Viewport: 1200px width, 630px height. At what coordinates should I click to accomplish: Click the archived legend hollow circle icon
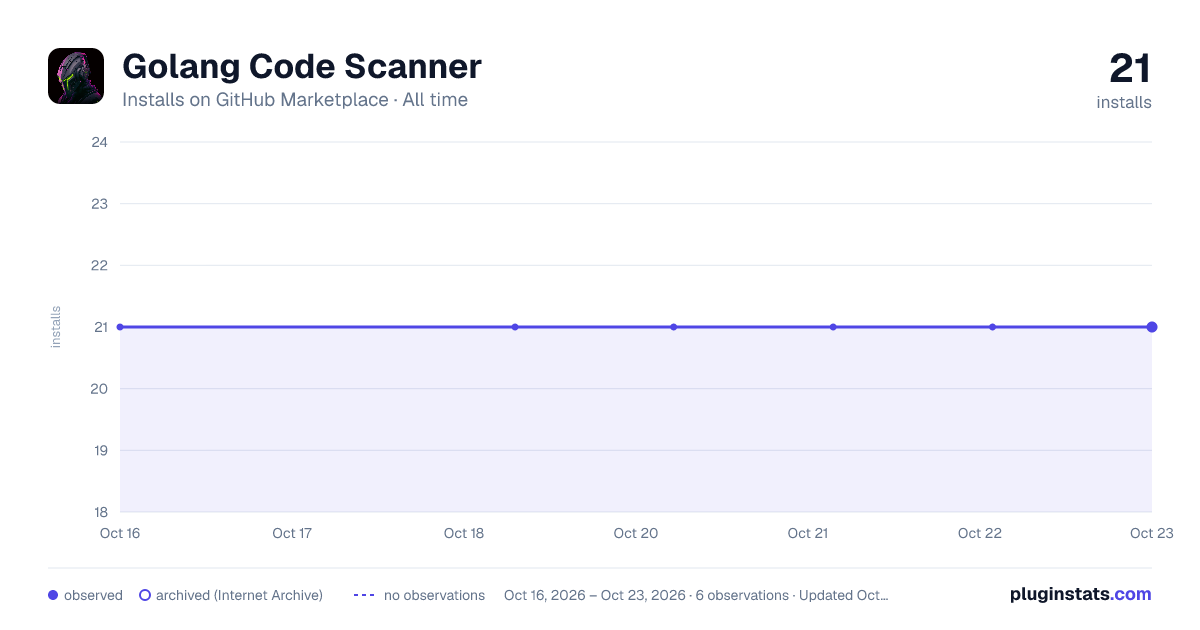click(145, 595)
